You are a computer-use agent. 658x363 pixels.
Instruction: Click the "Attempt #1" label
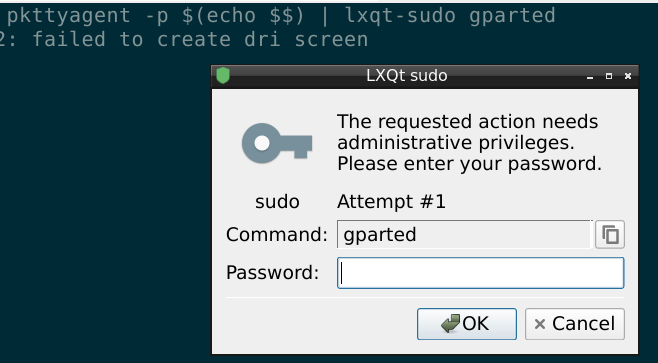tap(391, 202)
